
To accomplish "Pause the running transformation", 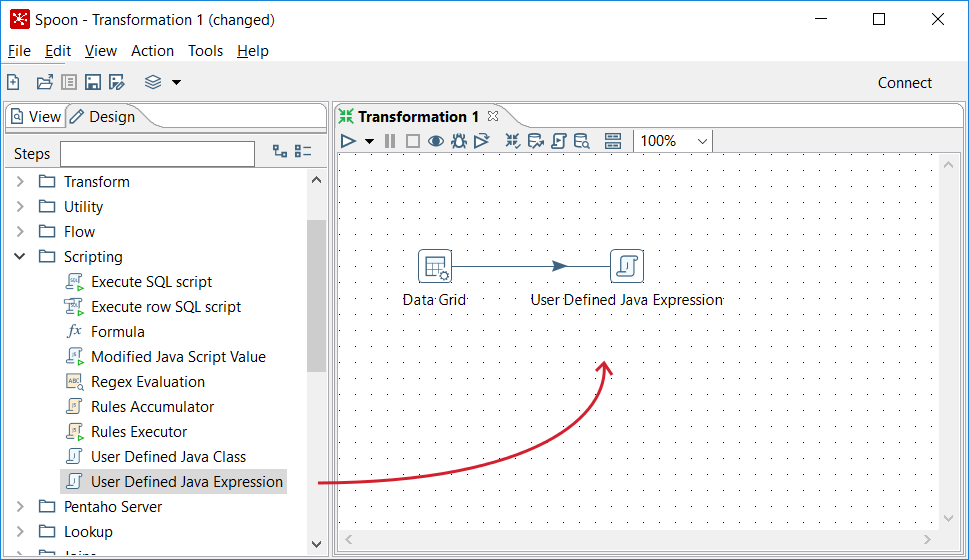I will coord(390,142).
